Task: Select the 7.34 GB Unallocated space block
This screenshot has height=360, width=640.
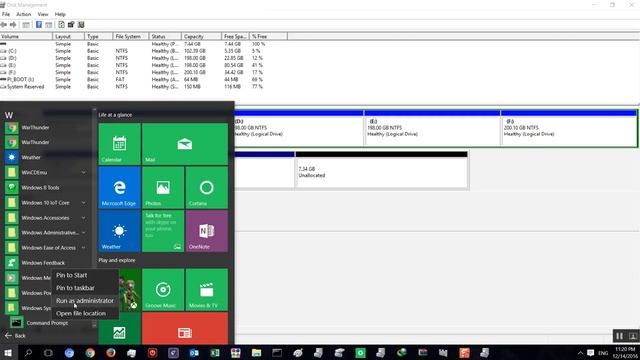Action: (x=381, y=170)
